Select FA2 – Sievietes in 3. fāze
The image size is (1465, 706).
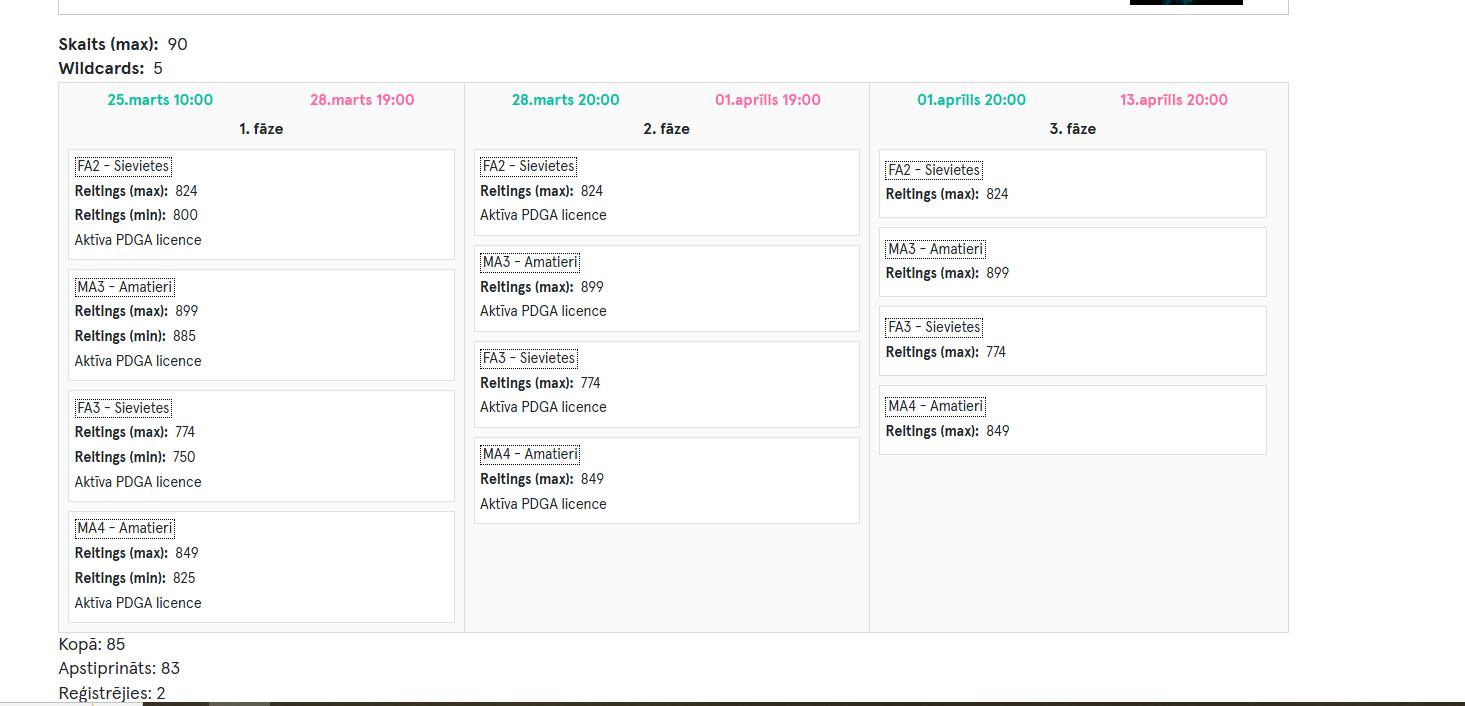tap(934, 170)
